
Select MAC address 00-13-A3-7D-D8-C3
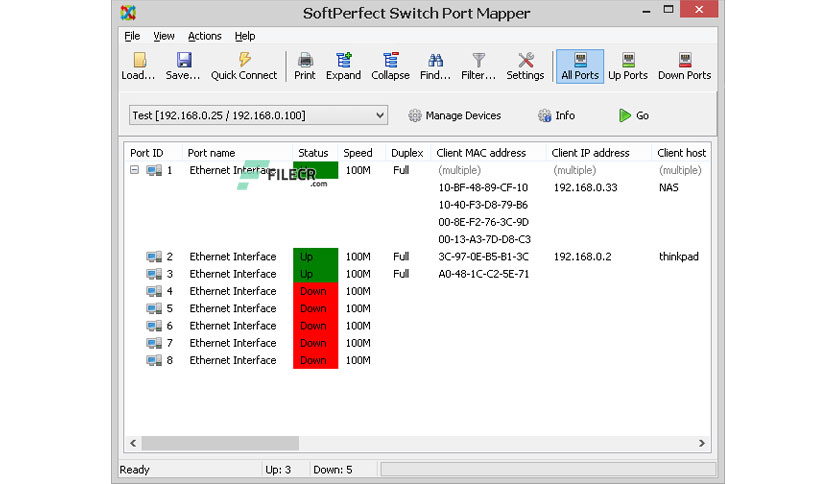point(485,239)
